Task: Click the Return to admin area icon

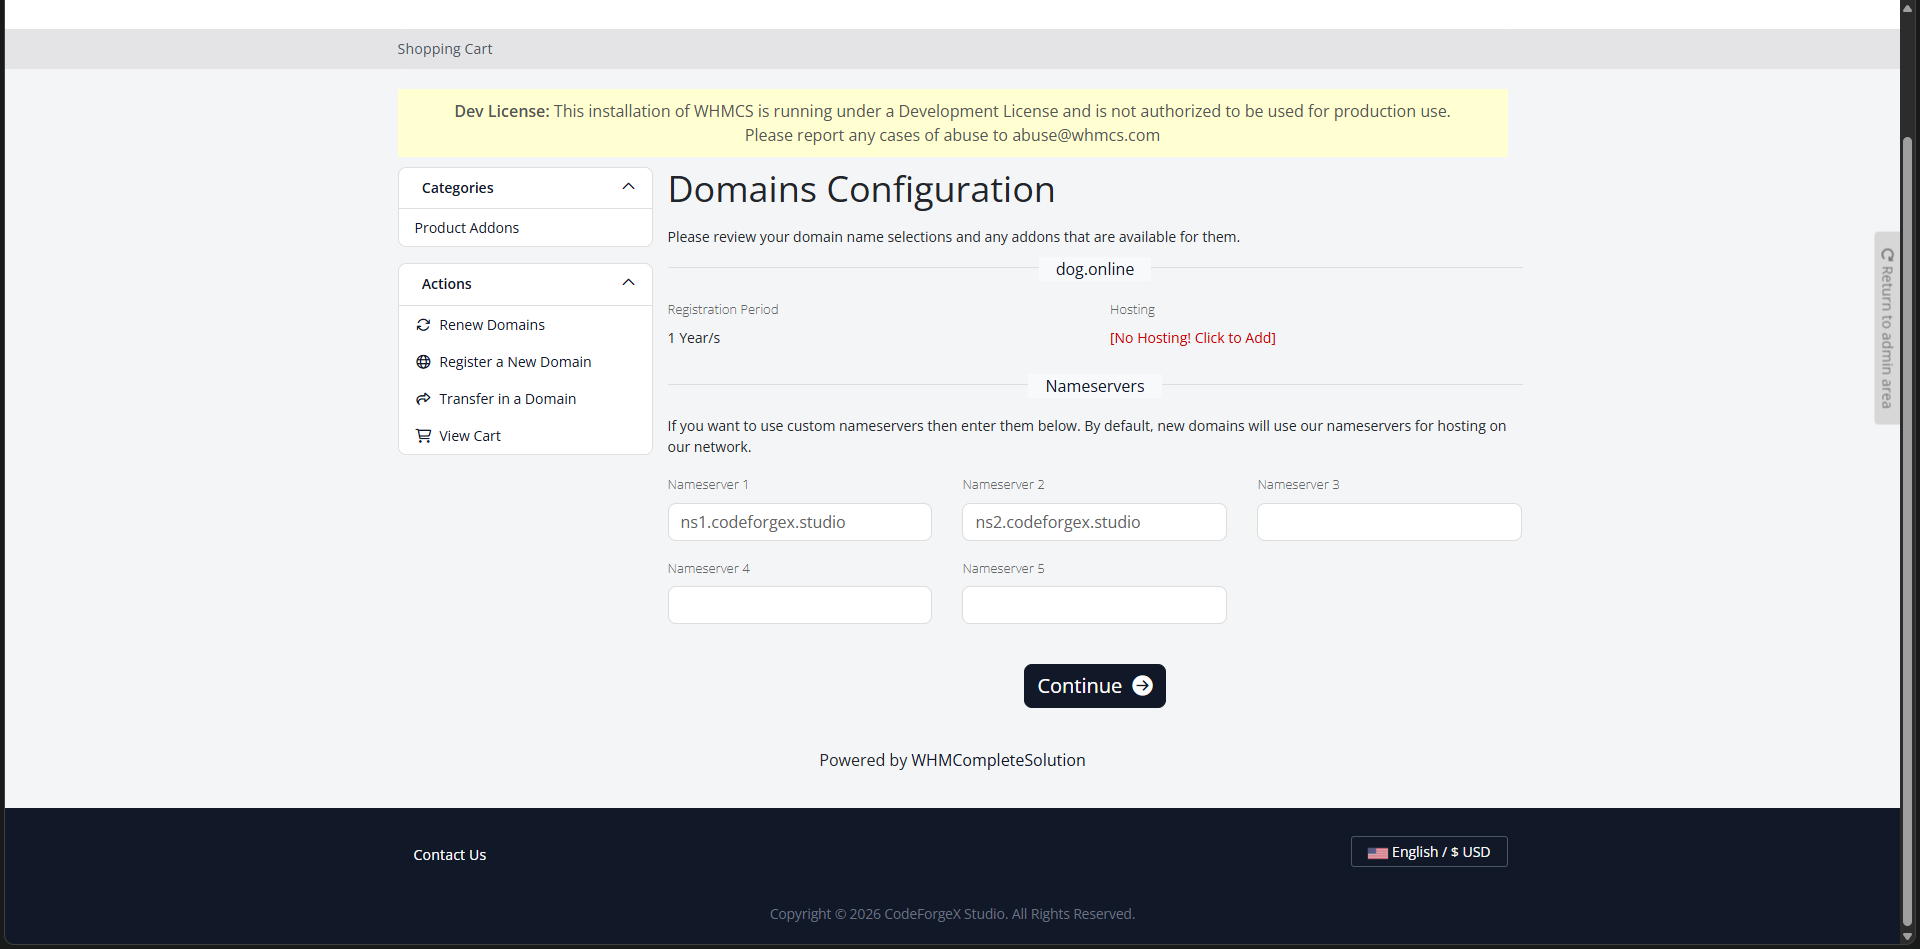Action: pos(1887,255)
